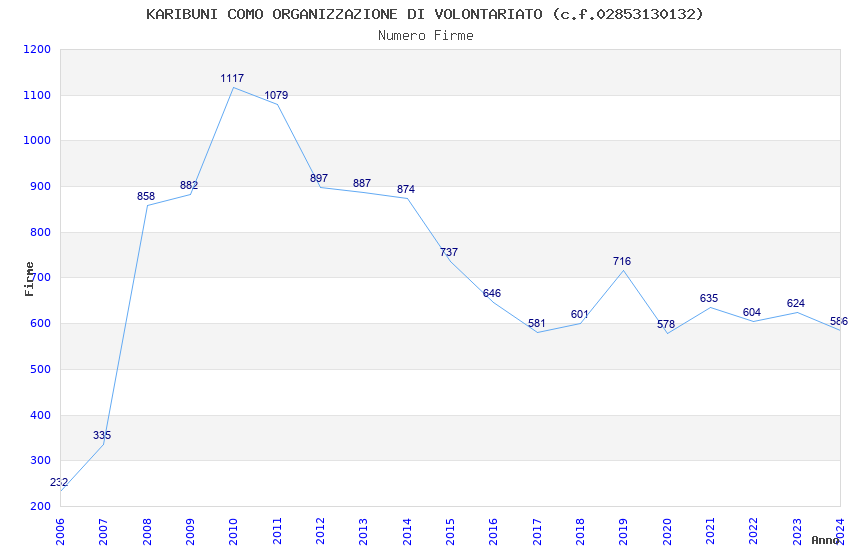Click the y-axis value 200
The height and width of the screenshot is (550, 850).
(x=40, y=507)
